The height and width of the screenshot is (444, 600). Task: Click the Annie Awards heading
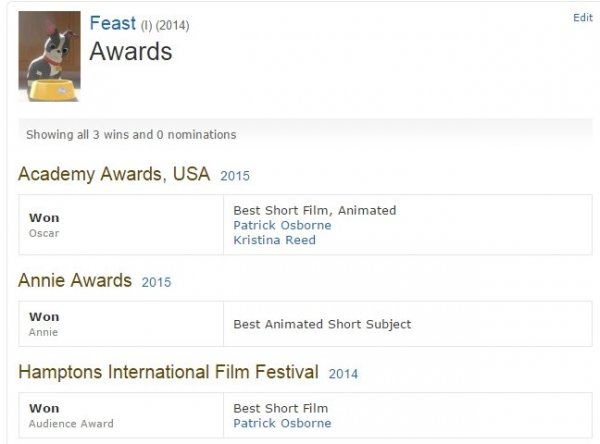[75, 281]
